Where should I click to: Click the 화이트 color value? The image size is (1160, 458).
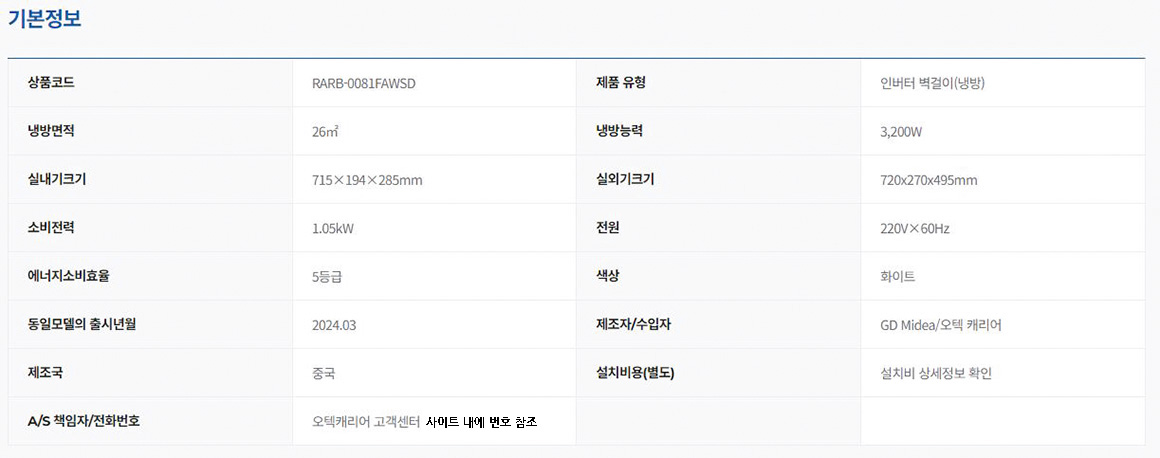890,277
